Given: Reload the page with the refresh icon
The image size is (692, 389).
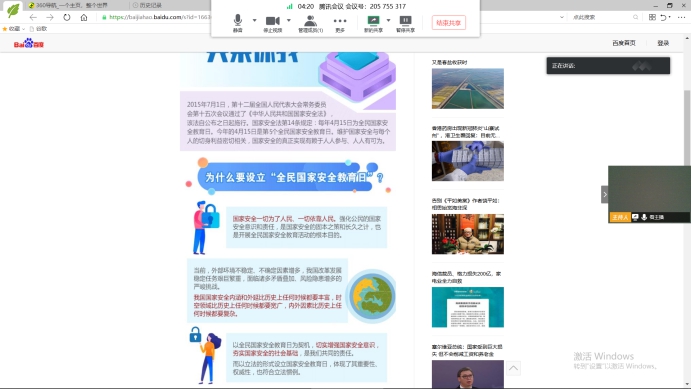Looking at the screenshot, I should 67,17.
